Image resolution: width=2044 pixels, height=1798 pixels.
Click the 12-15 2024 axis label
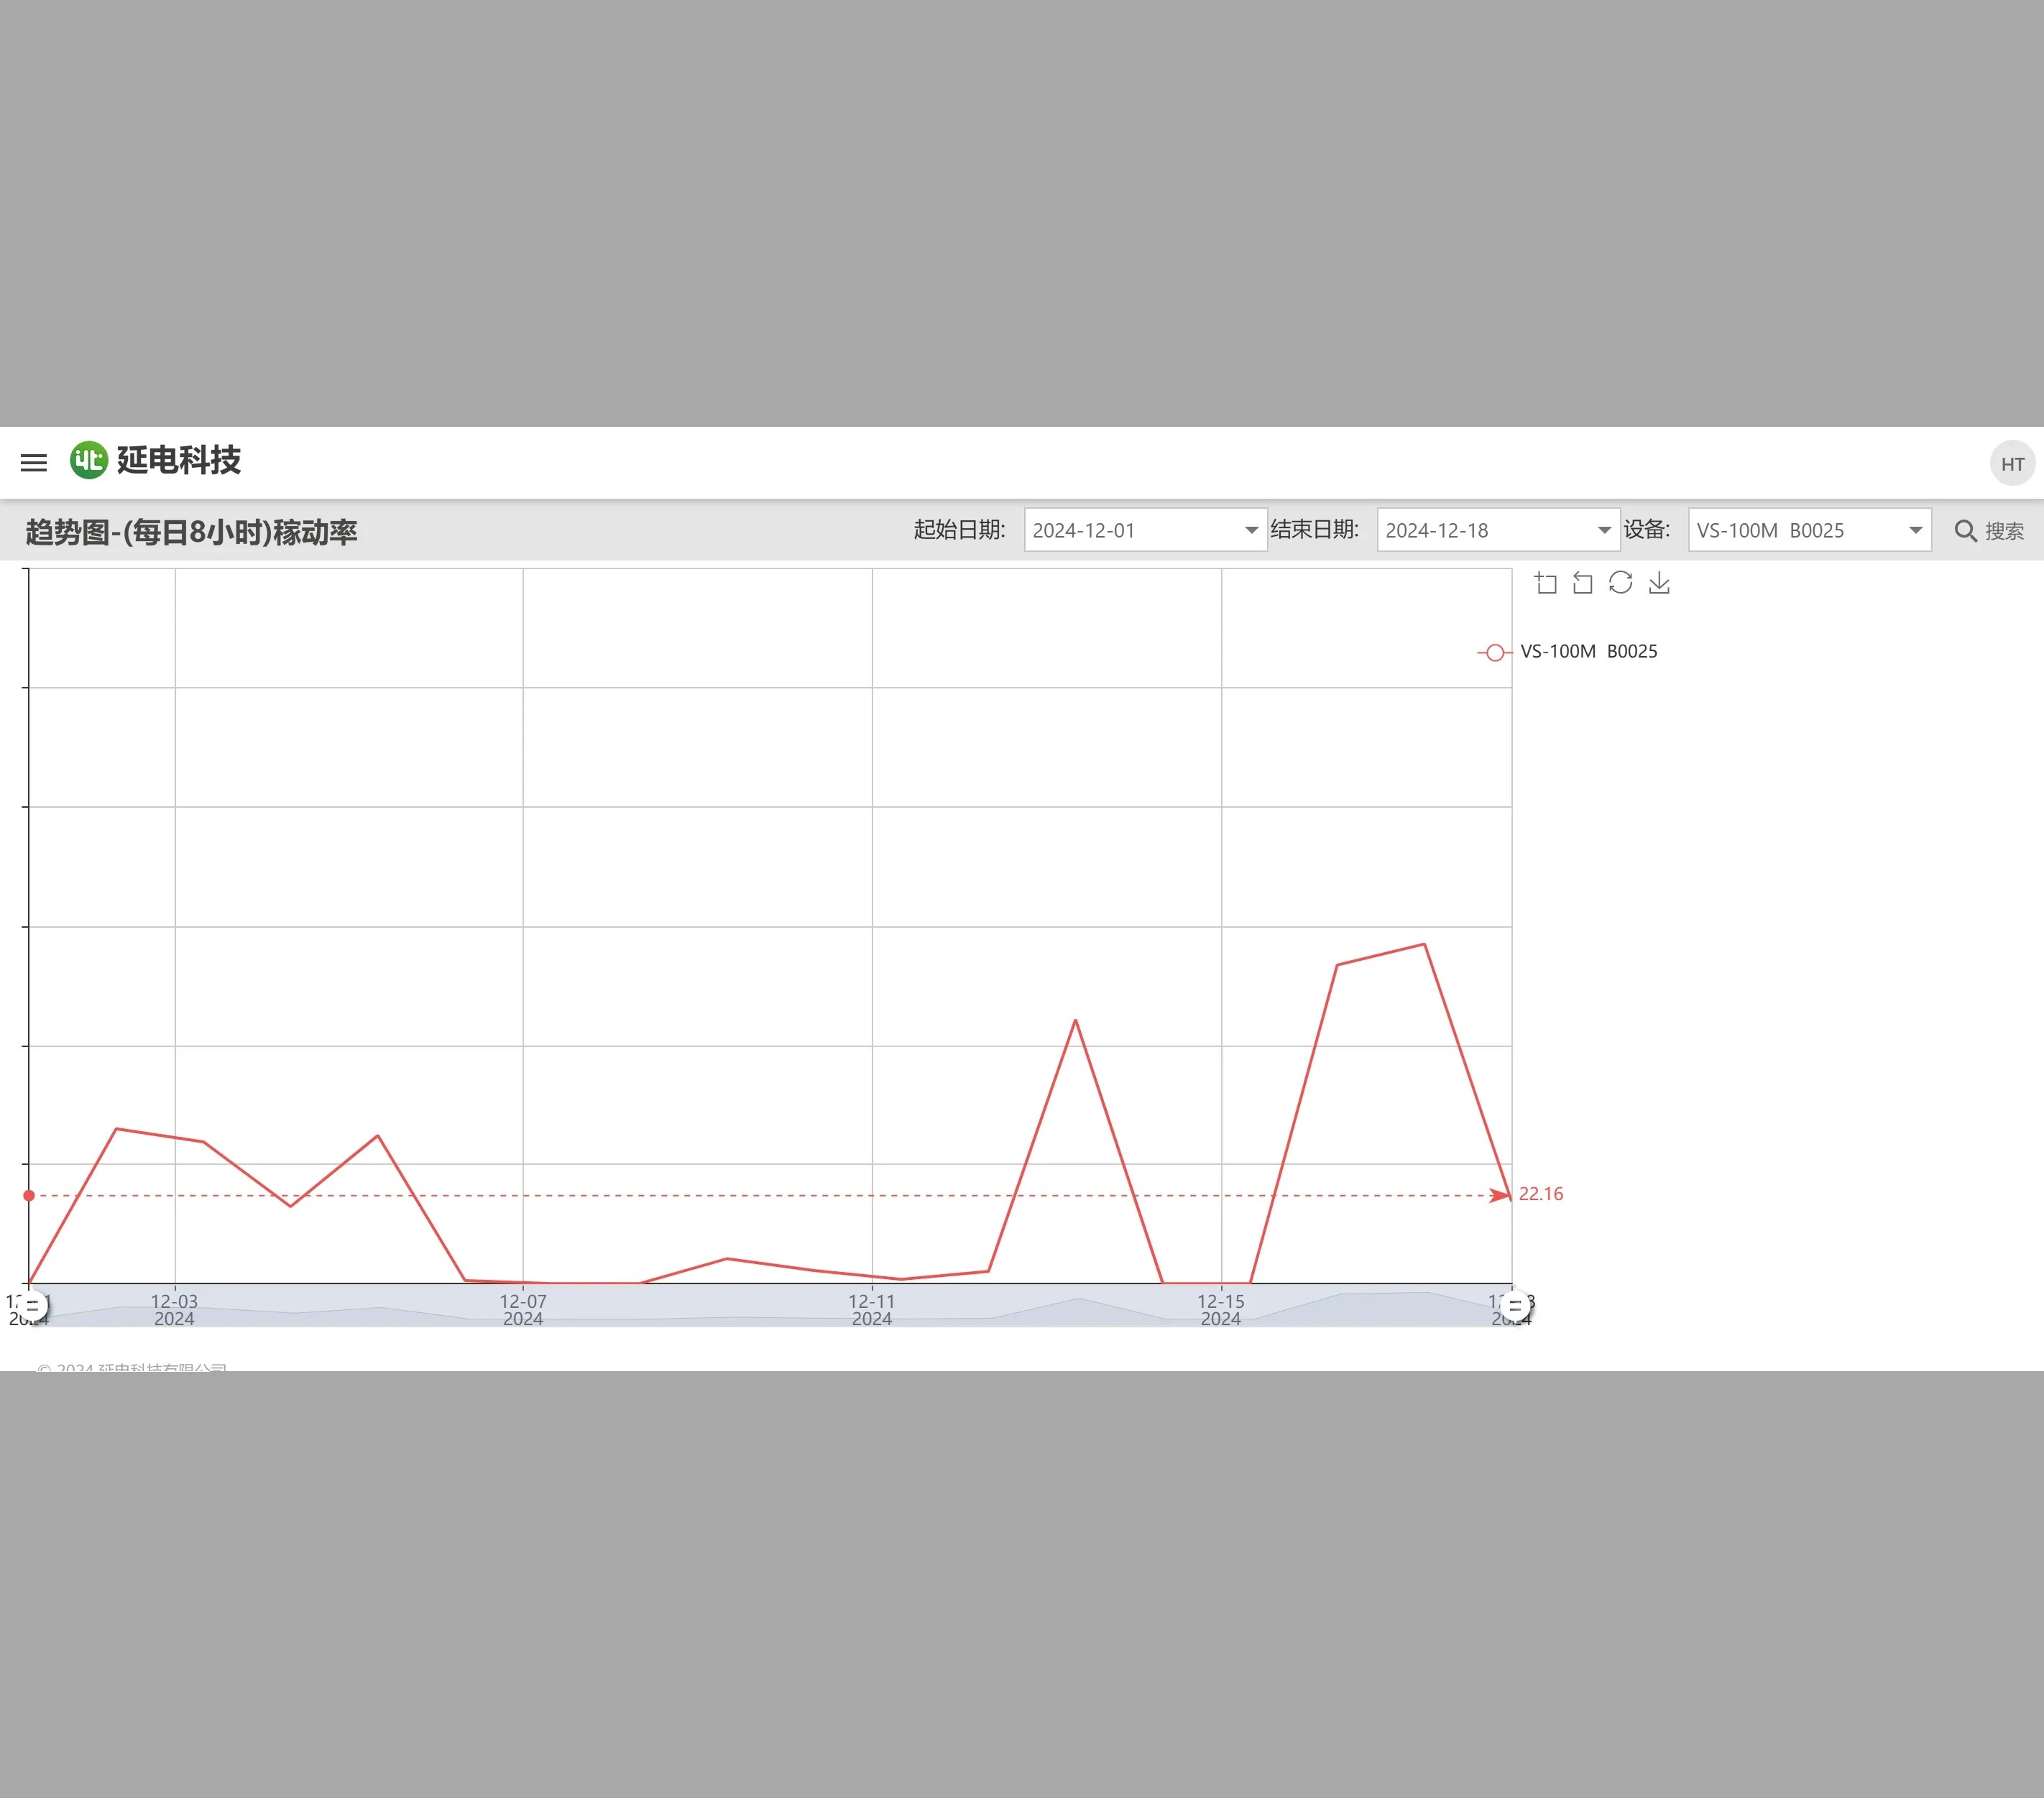[x=1221, y=1310]
